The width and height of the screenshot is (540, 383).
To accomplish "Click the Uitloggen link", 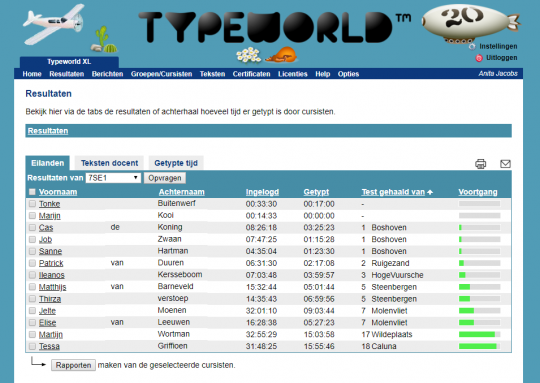I will [x=501, y=58].
